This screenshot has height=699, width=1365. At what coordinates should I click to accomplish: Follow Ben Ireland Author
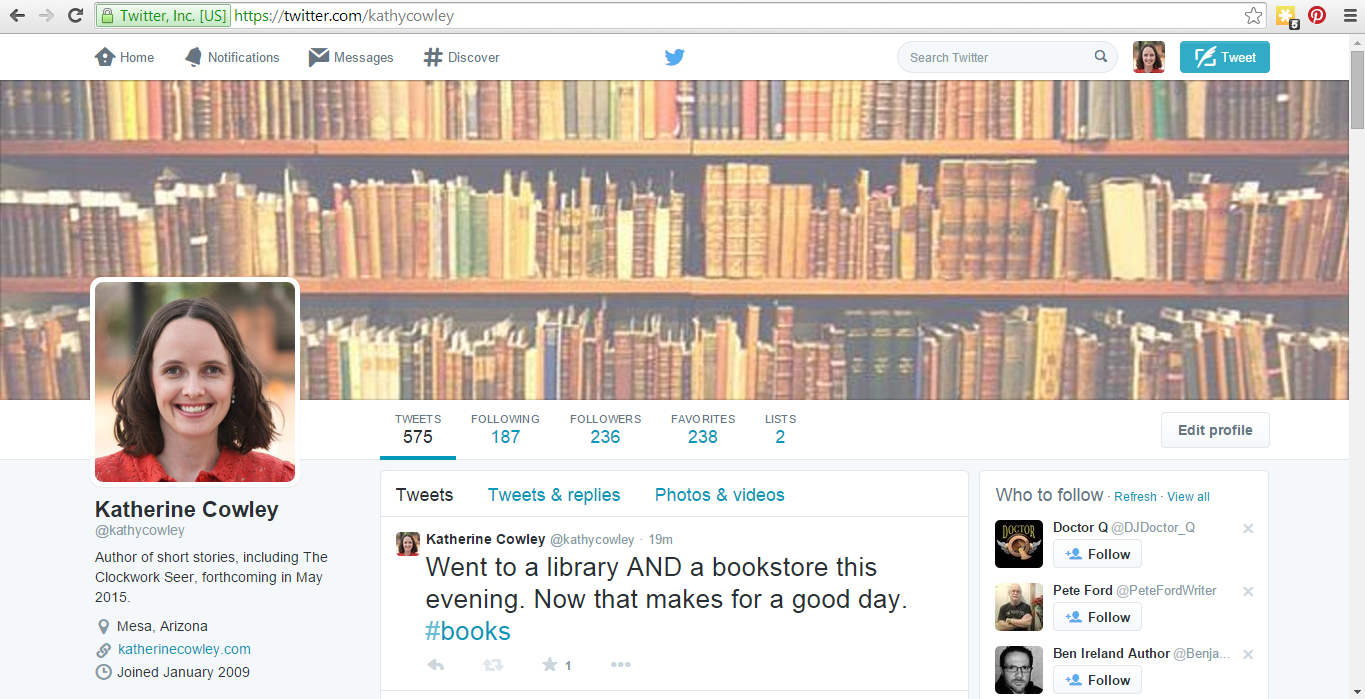[x=1097, y=680]
